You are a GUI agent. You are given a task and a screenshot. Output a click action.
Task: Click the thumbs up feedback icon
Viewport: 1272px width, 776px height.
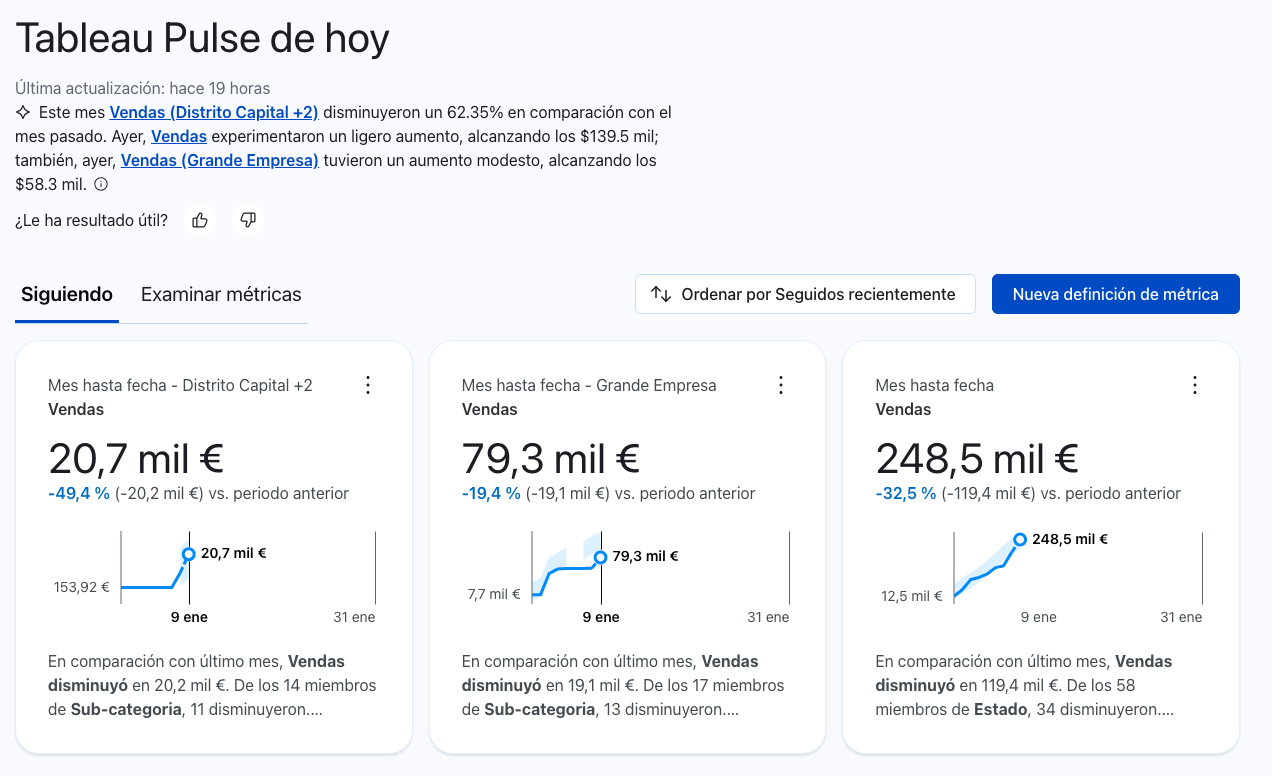[200, 220]
